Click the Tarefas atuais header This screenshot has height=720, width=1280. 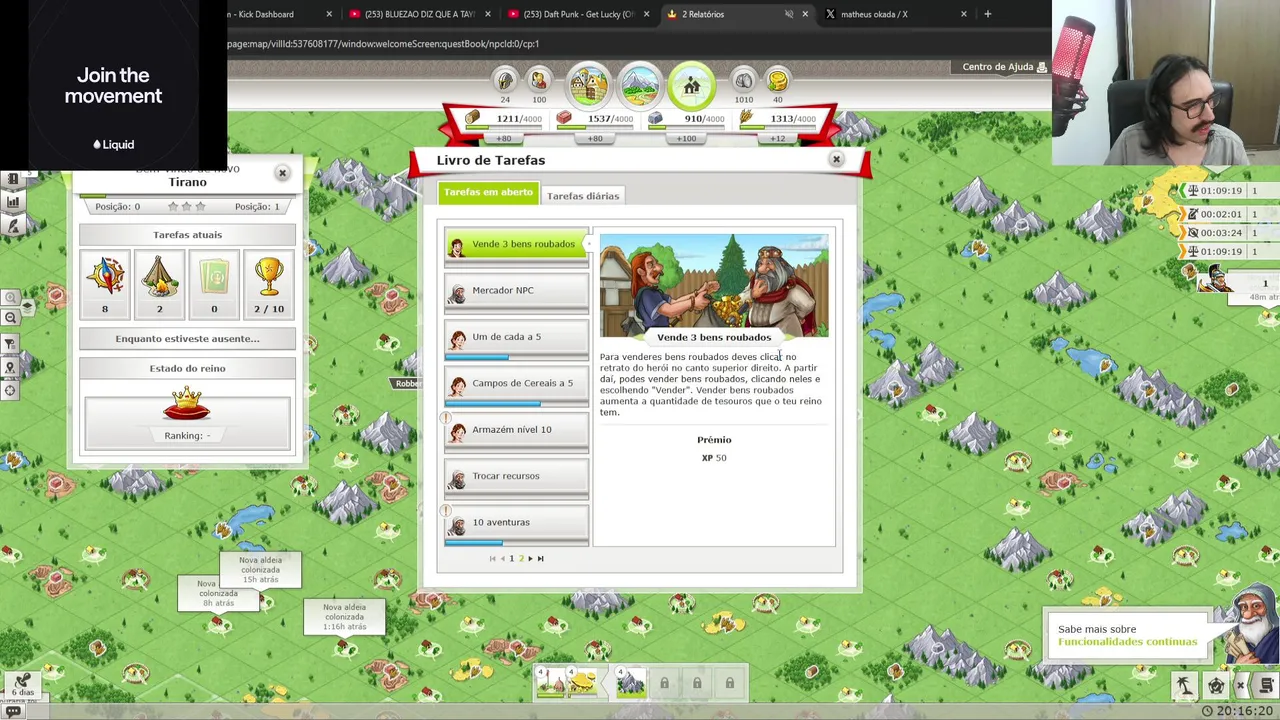(187, 234)
